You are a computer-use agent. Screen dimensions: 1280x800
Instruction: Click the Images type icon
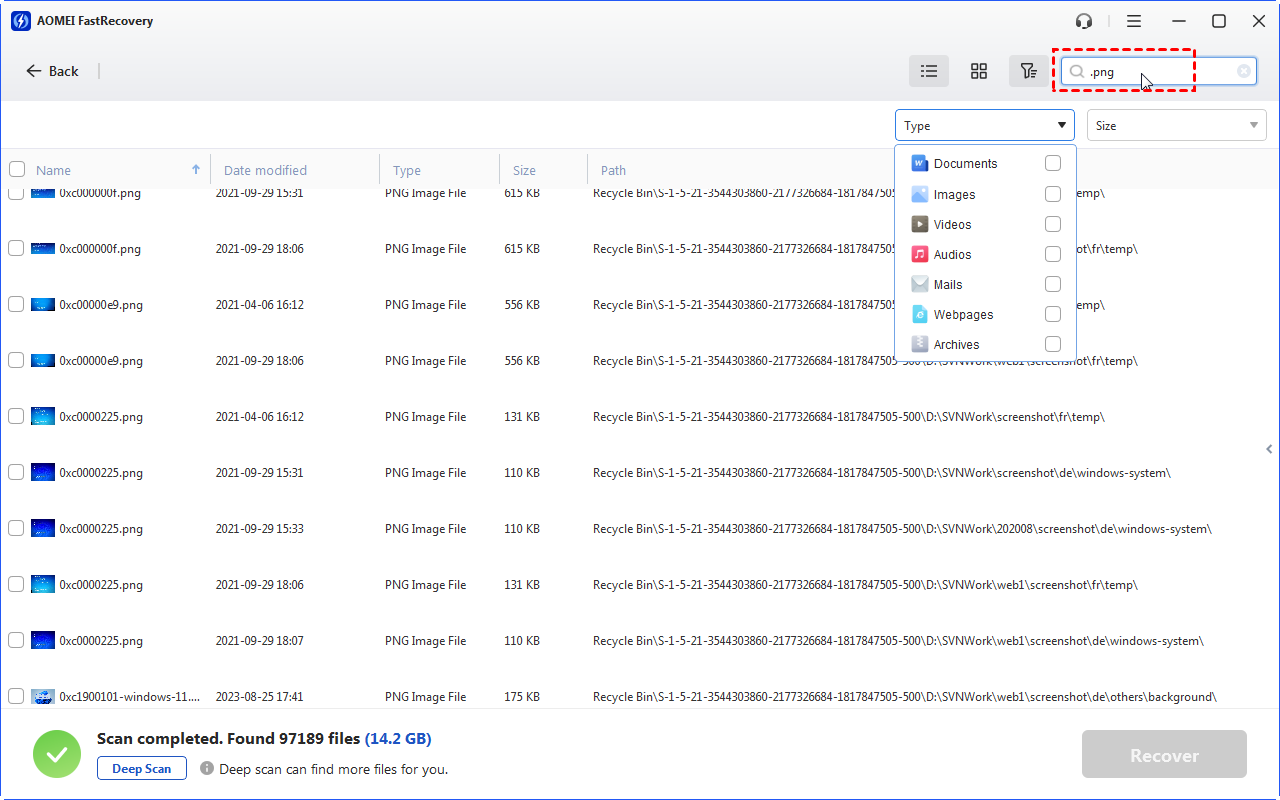point(919,194)
